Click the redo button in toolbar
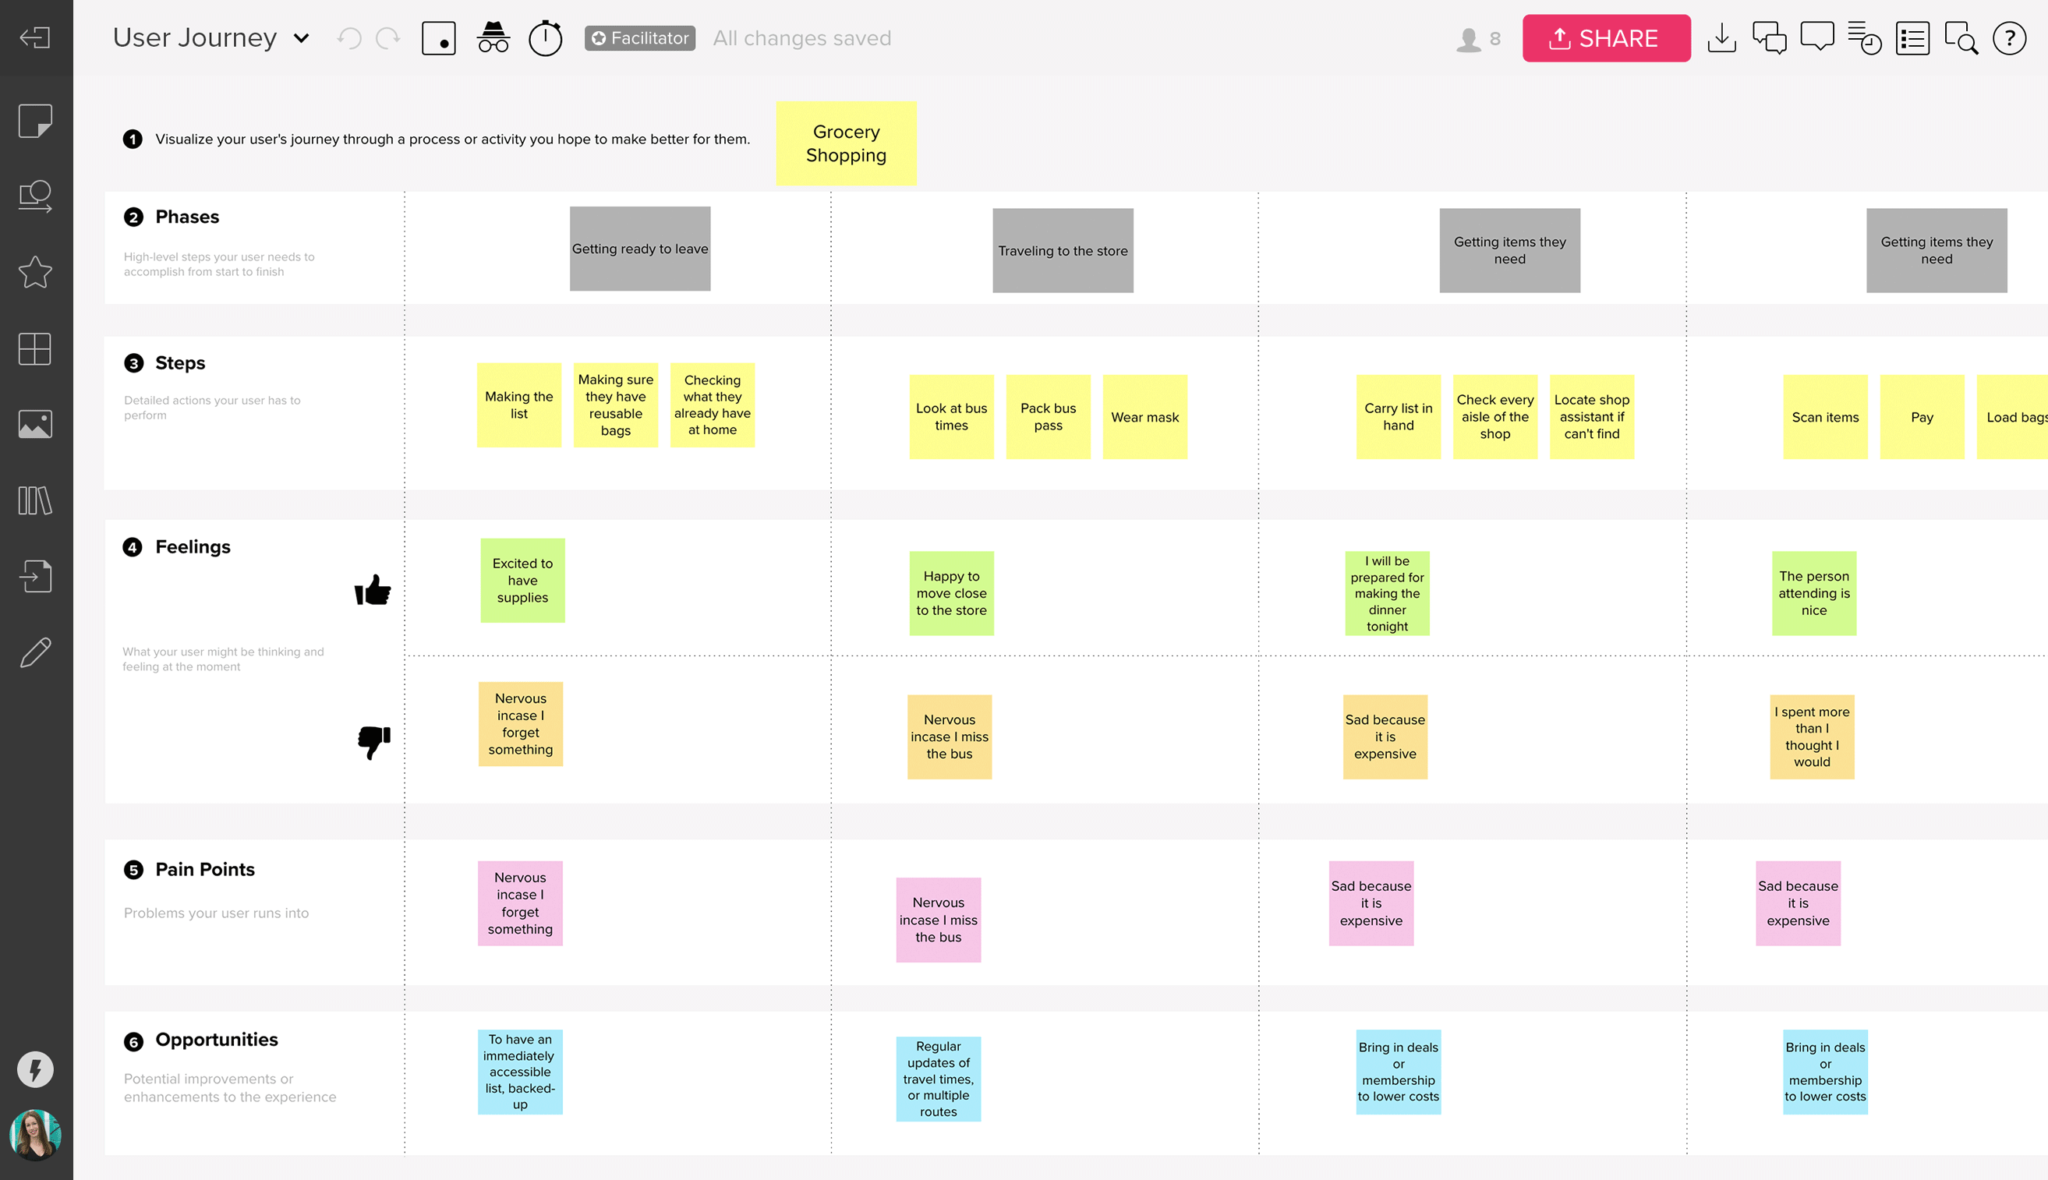Viewport: 2048px width, 1180px height. (x=388, y=38)
